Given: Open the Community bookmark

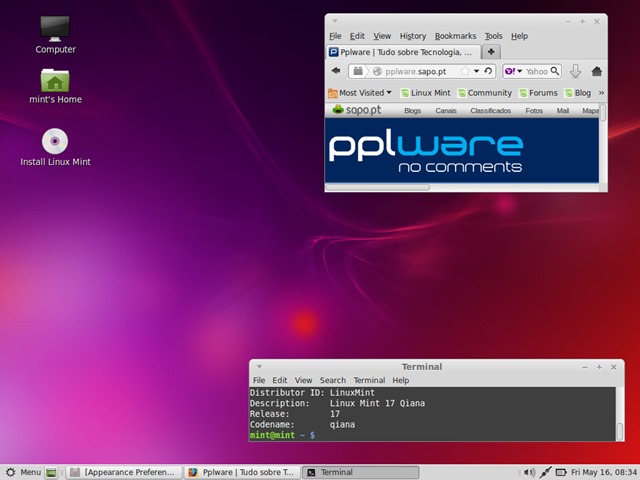Looking at the screenshot, I should pyautogui.click(x=484, y=93).
